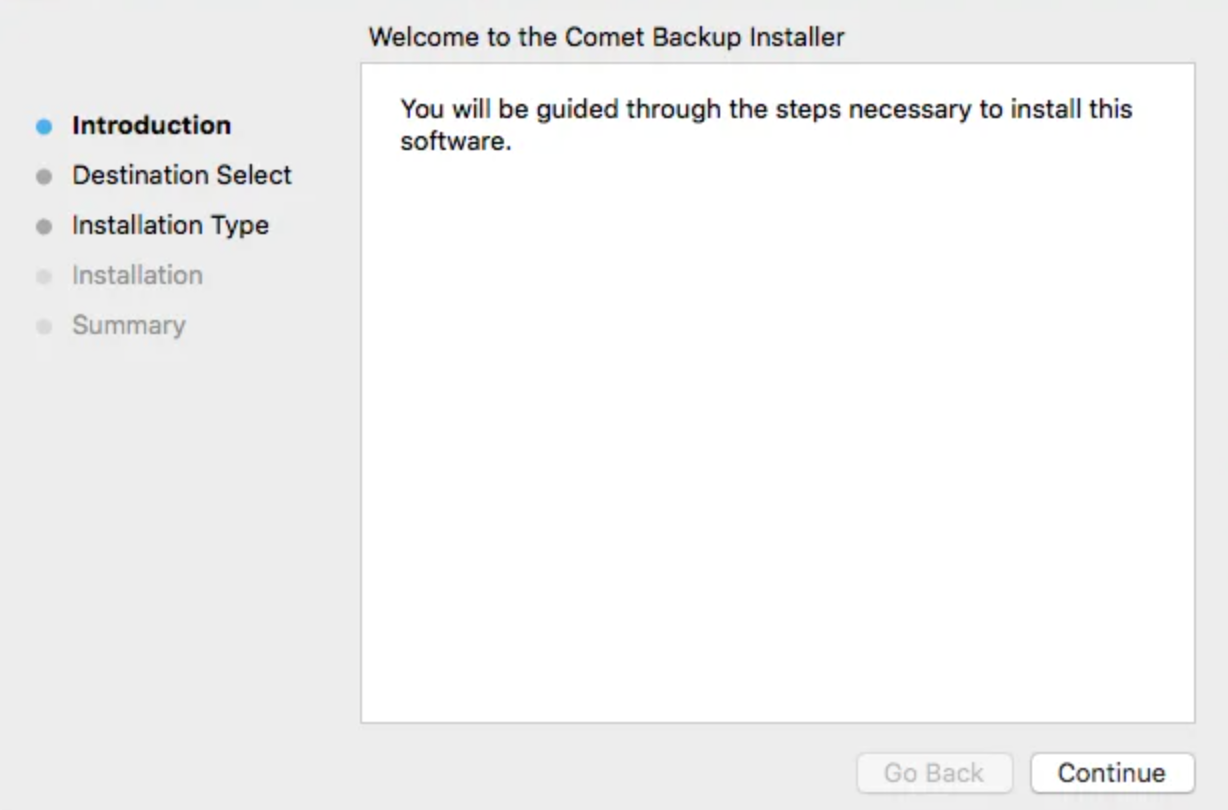
Task: Click the Continue button
Action: pyautogui.click(x=1112, y=773)
